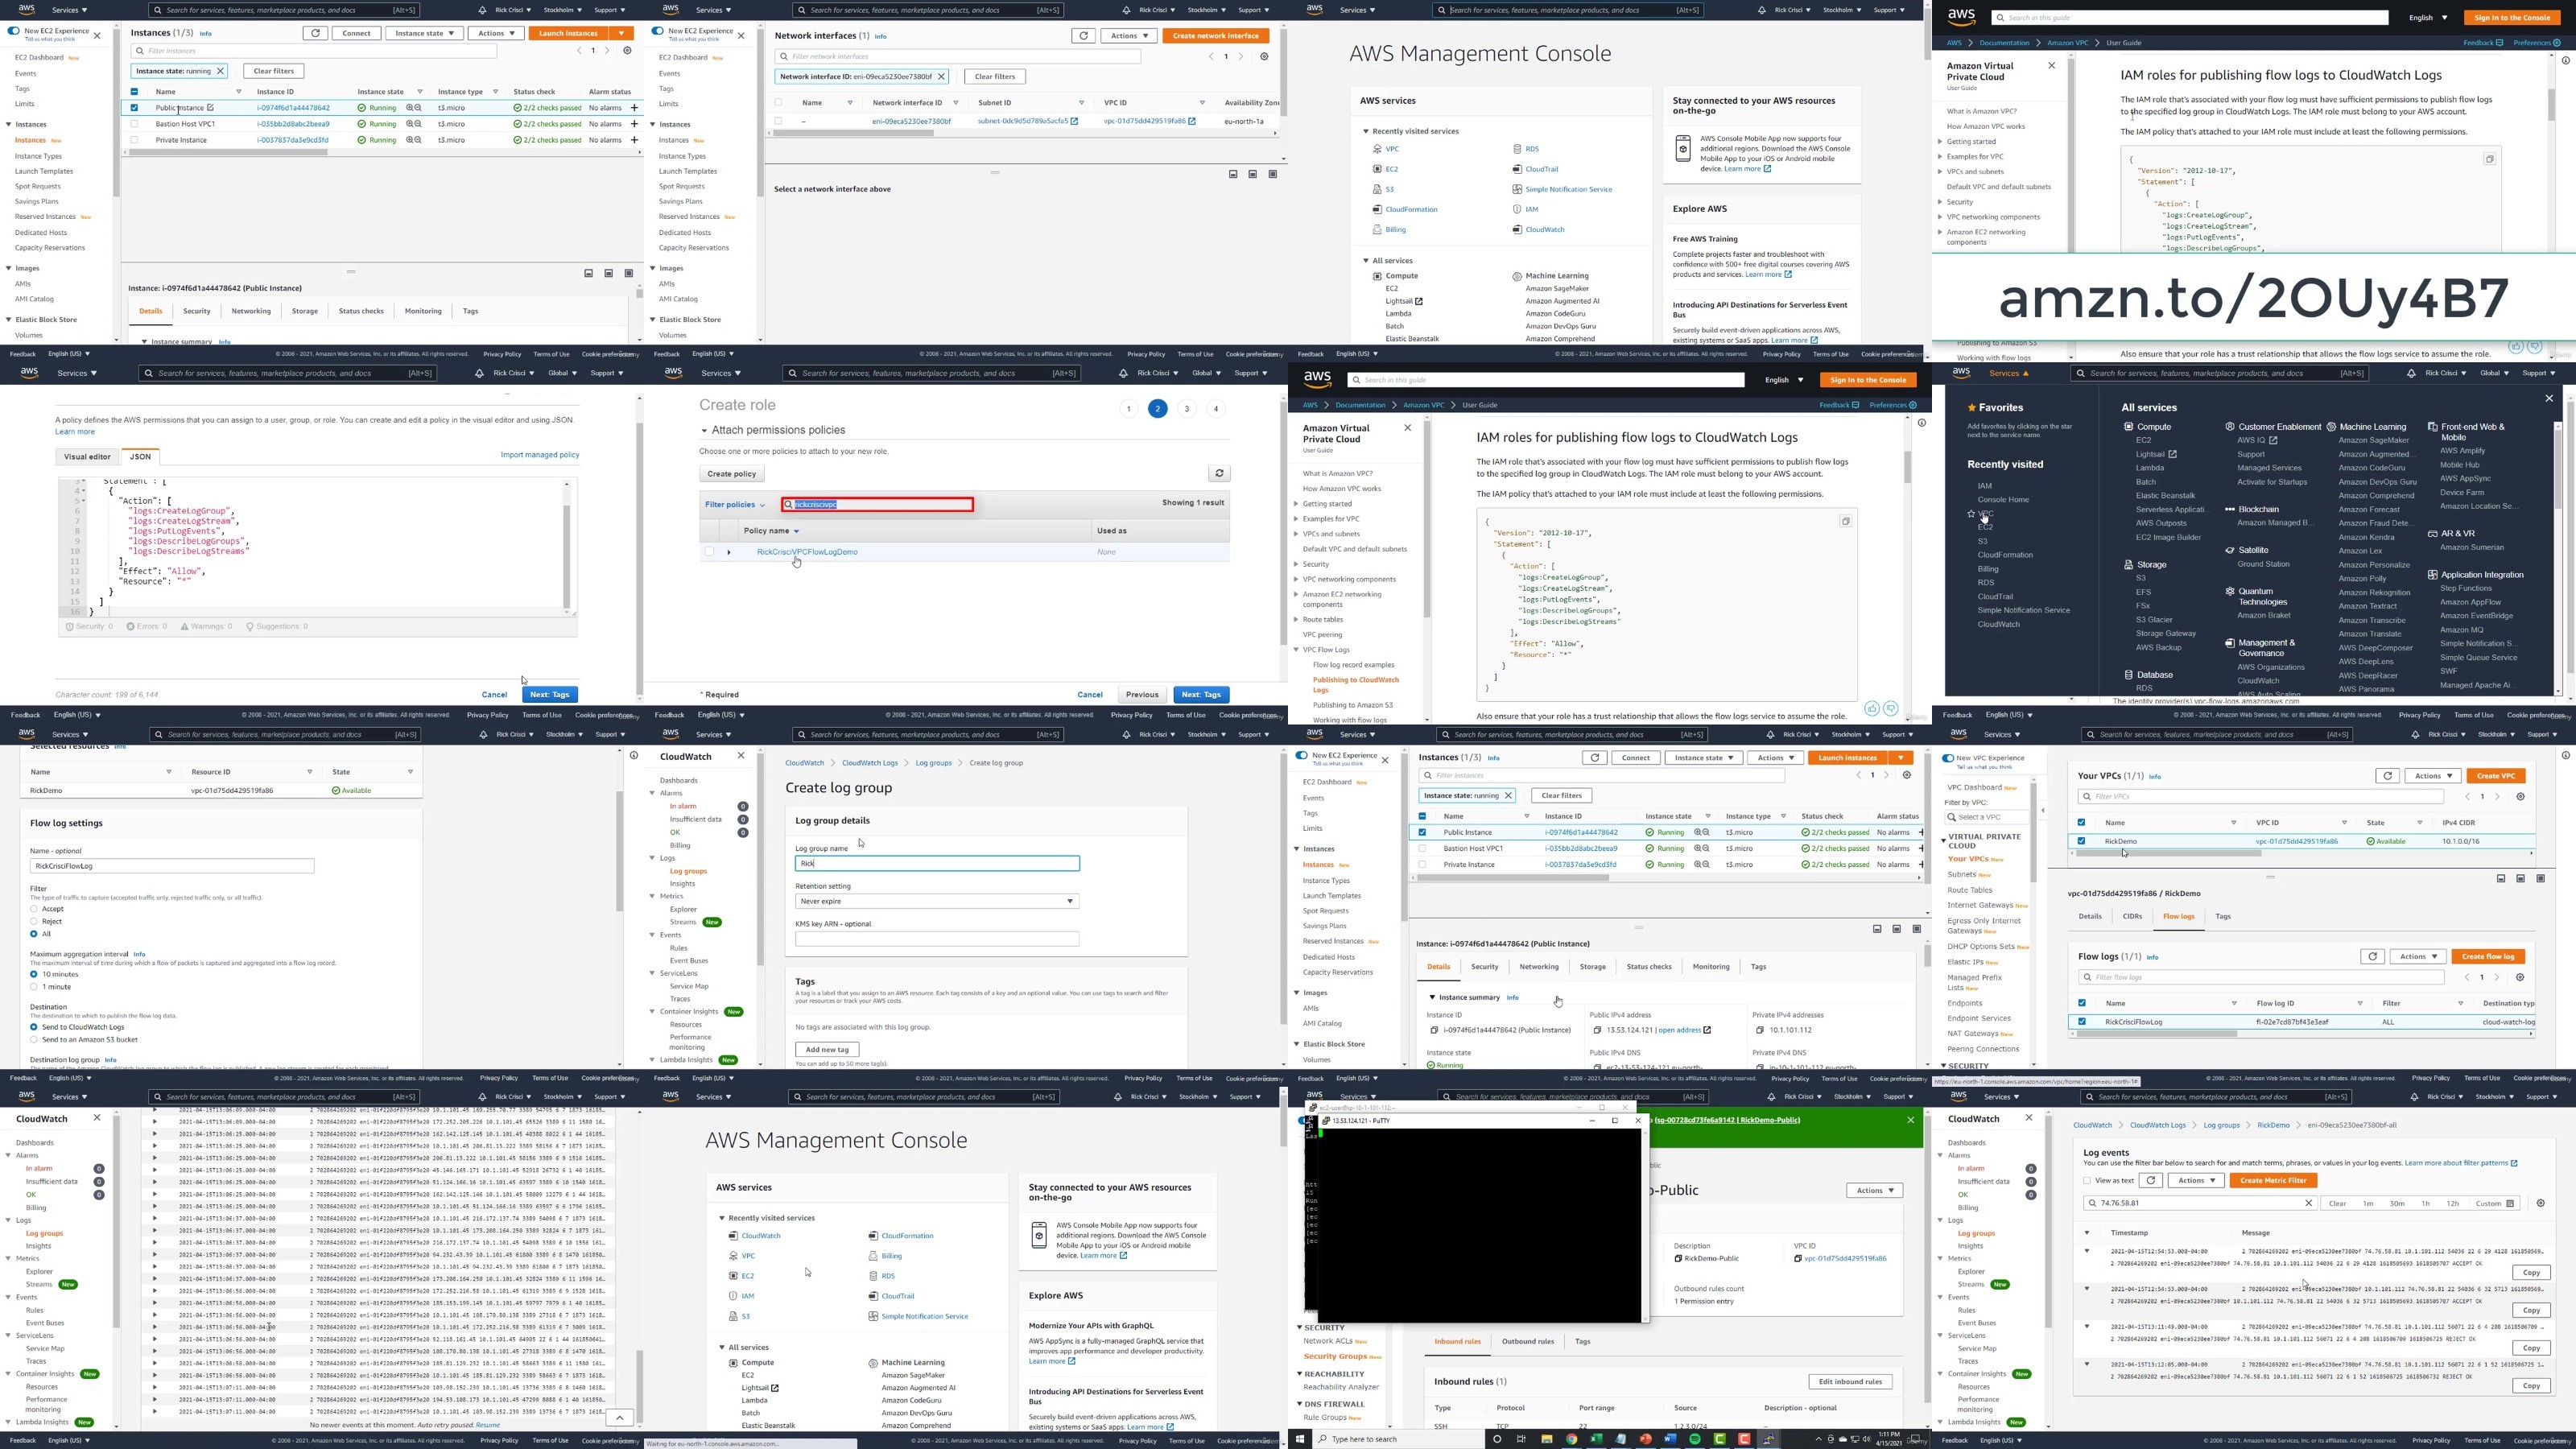Collapse the 13:11:49 log event row

[x=2087, y=1327]
